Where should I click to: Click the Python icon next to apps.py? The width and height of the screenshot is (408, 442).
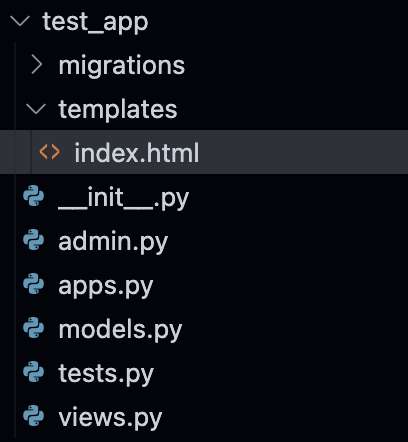(34, 284)
